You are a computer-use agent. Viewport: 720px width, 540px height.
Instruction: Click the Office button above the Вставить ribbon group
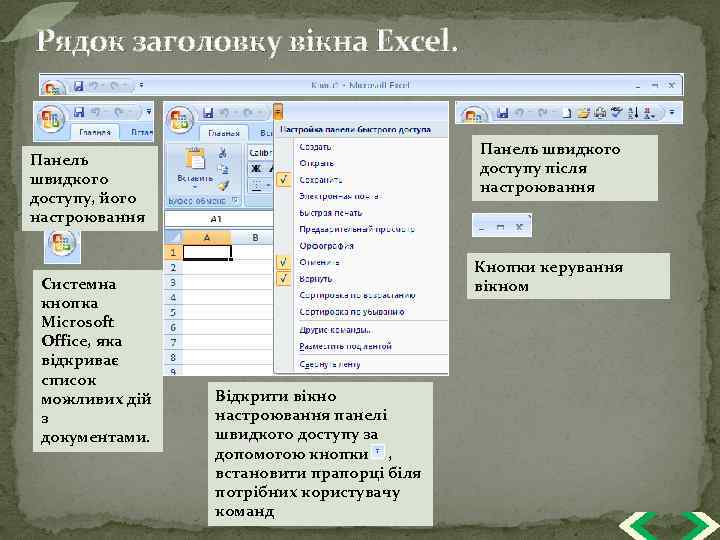click(x=180, y=120)
